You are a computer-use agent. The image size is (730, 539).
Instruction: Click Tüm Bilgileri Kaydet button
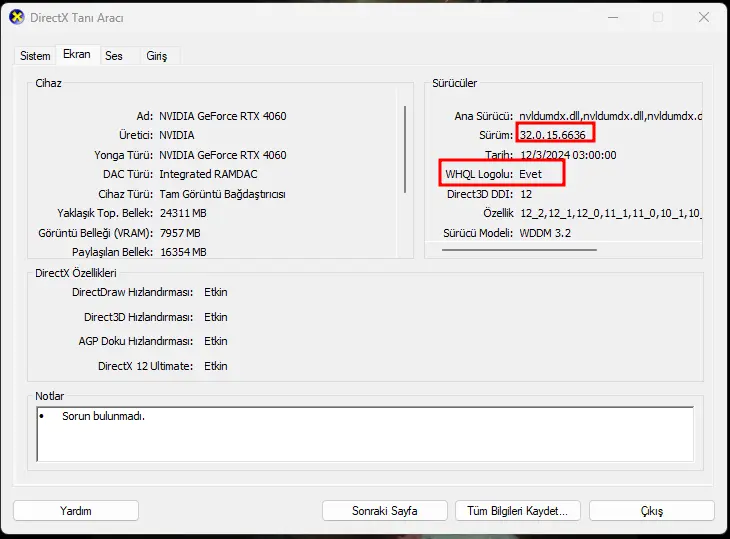pos(518,511)
